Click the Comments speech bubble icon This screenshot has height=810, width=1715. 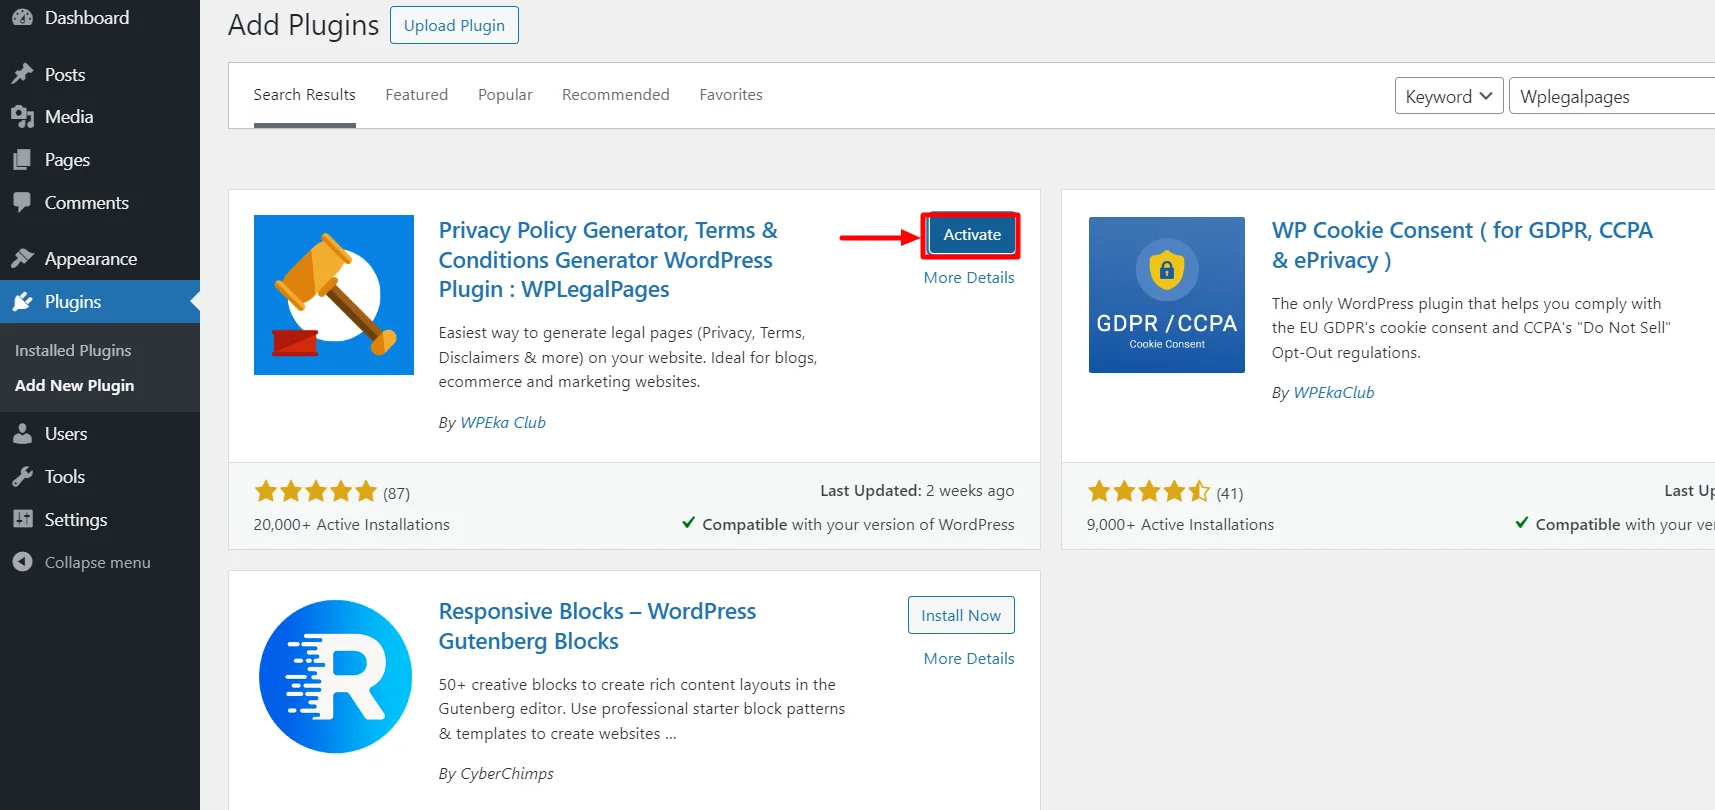[22, 202]
